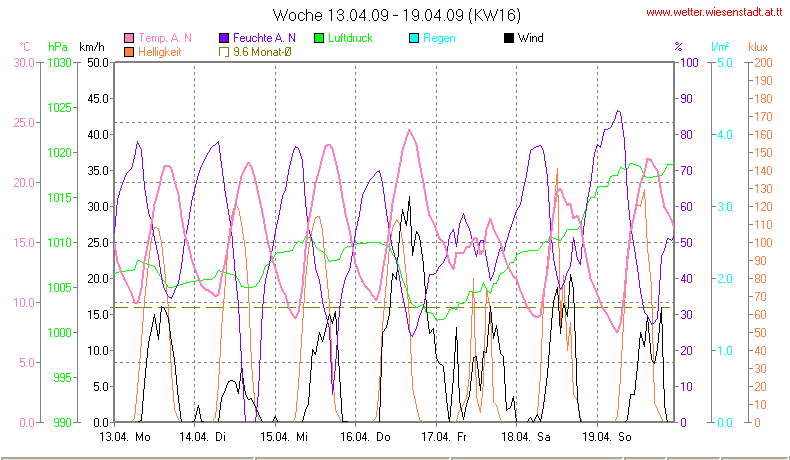
Task: Click the 995 value on pressure axis
Action: (62, 377)
